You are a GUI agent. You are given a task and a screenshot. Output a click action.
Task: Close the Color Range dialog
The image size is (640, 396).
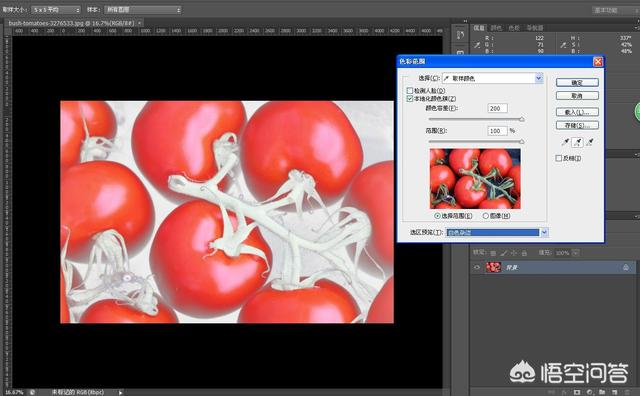click(x=598, y=61)
